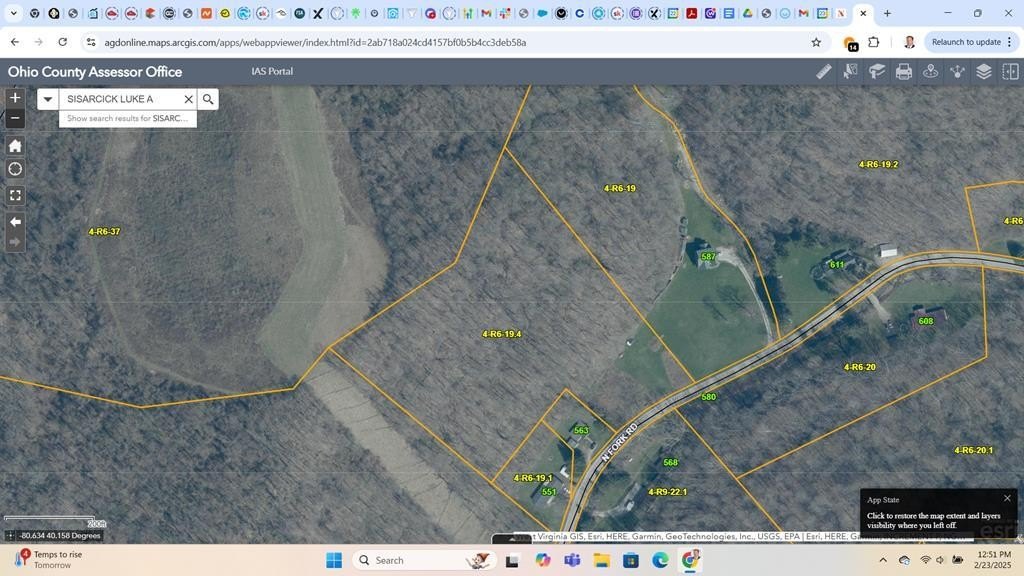Select the Measurement ruler tool
The width and height of the screenshot is (1024, 576).
[824, 71]
